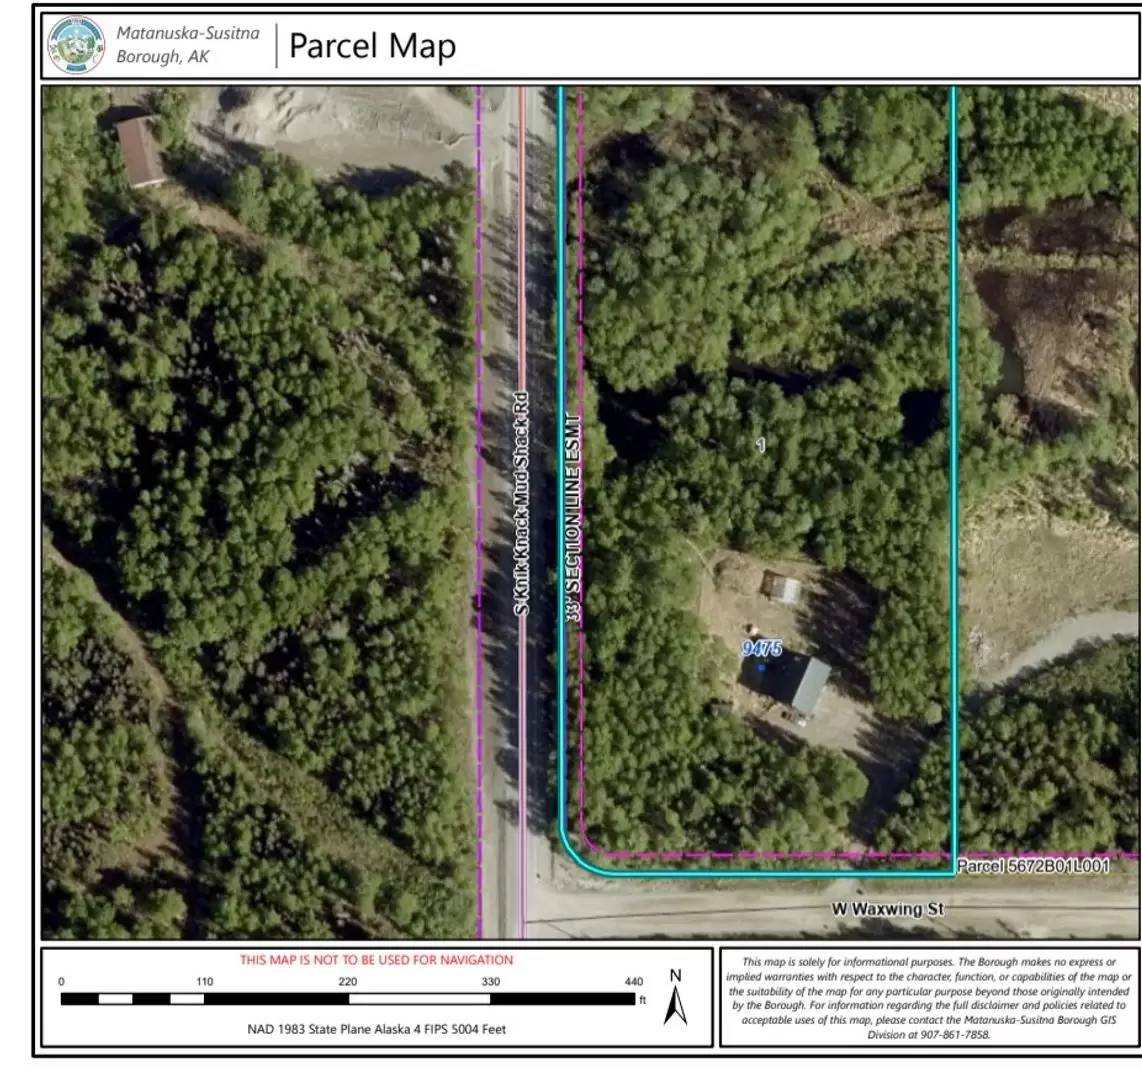Click the Parcel Map title text
1142x1080 pixels.
click(372, 46)
